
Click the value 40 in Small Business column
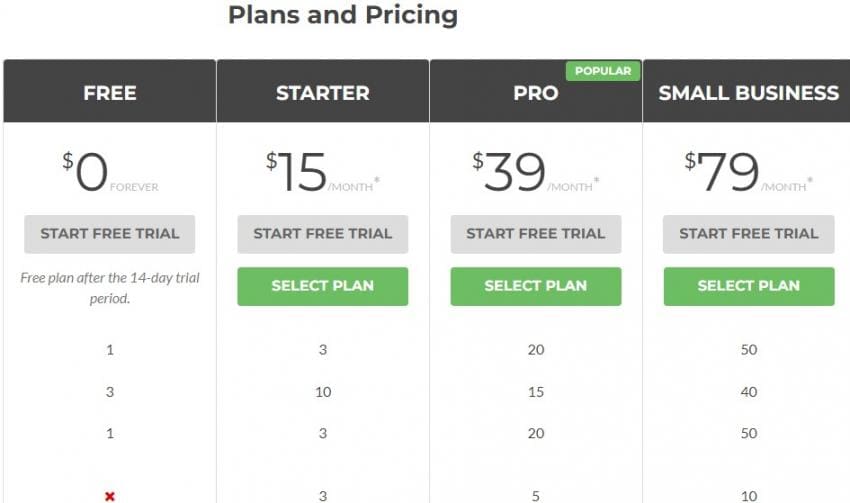pos(748,392)
